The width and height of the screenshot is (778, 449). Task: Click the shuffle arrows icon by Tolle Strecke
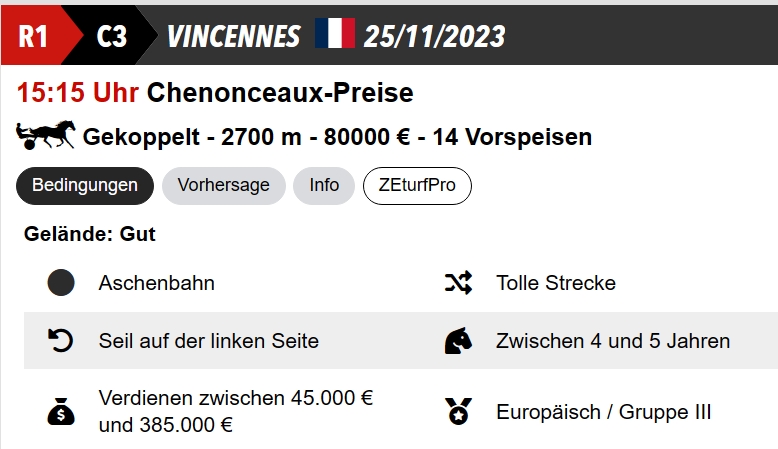click(458, 283)
